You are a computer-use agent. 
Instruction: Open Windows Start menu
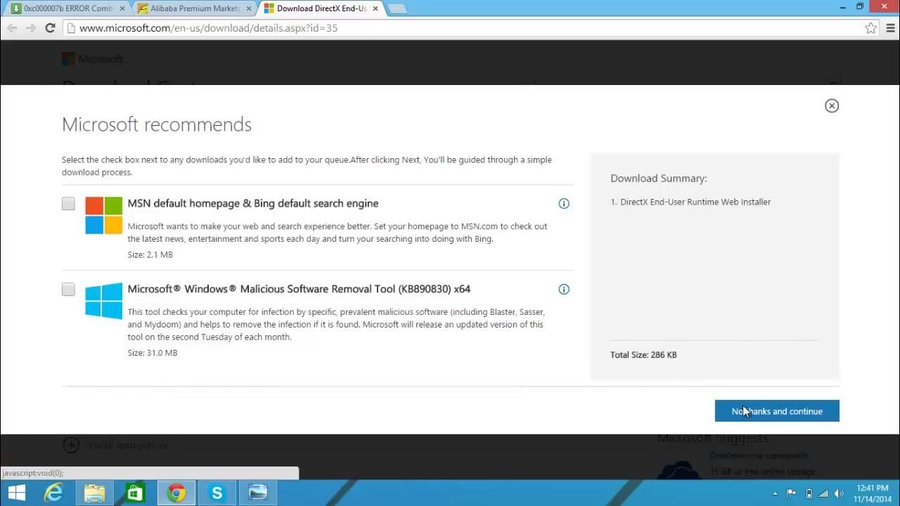pos(16,493)
